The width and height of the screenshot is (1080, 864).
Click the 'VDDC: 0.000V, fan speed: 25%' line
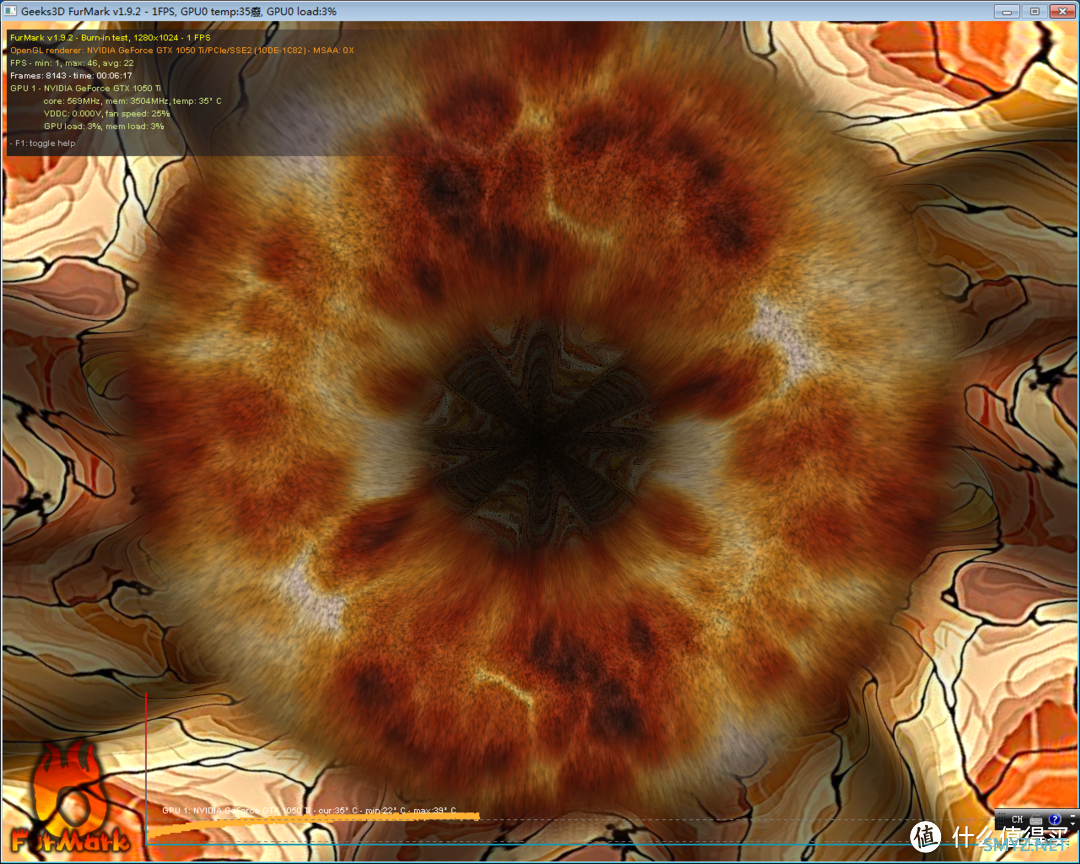point(107,114)
